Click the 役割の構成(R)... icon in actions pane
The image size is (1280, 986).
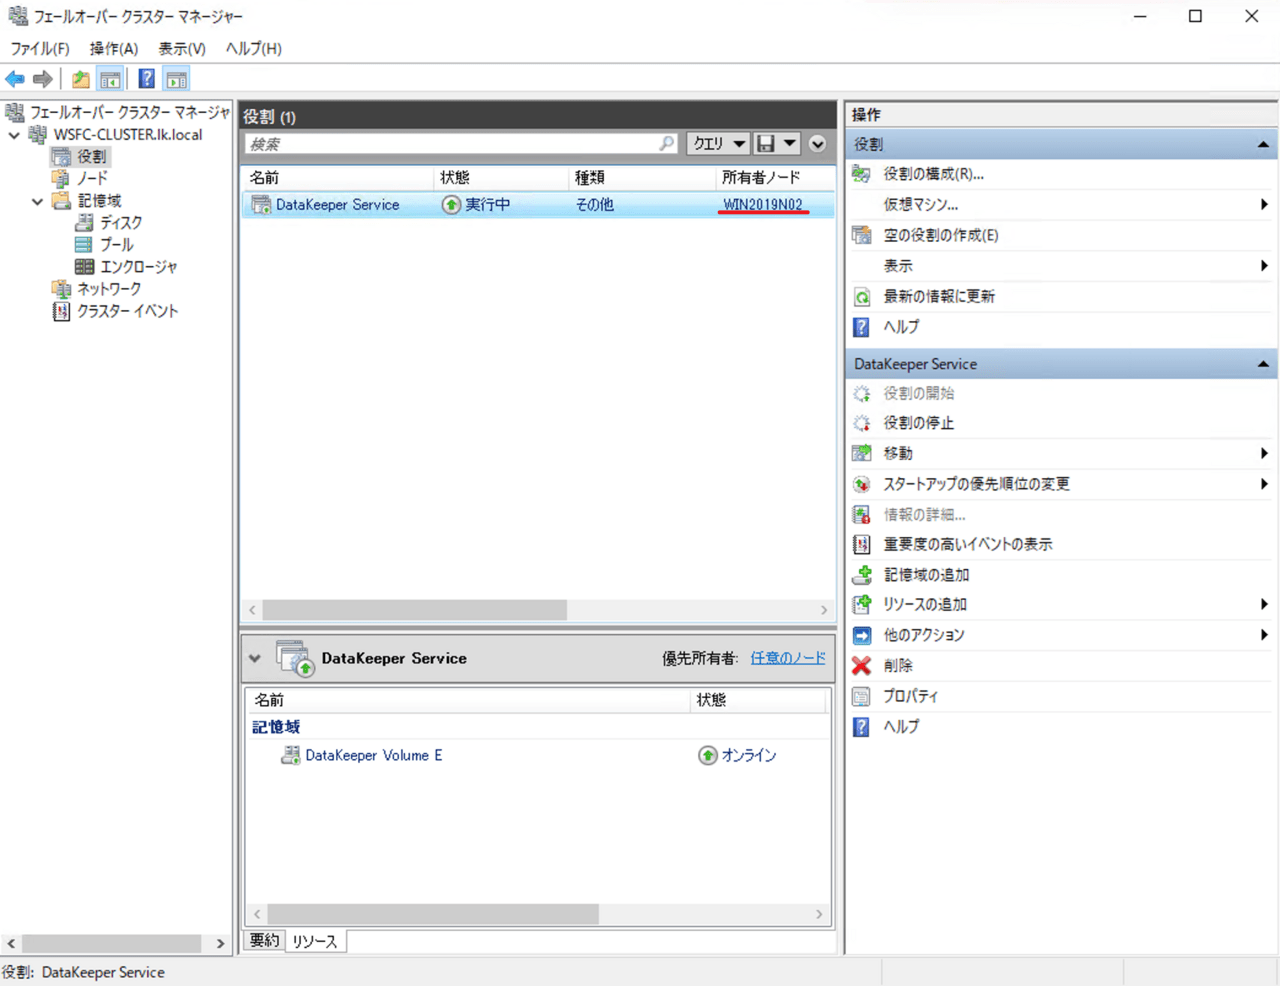tap(861, 174)
